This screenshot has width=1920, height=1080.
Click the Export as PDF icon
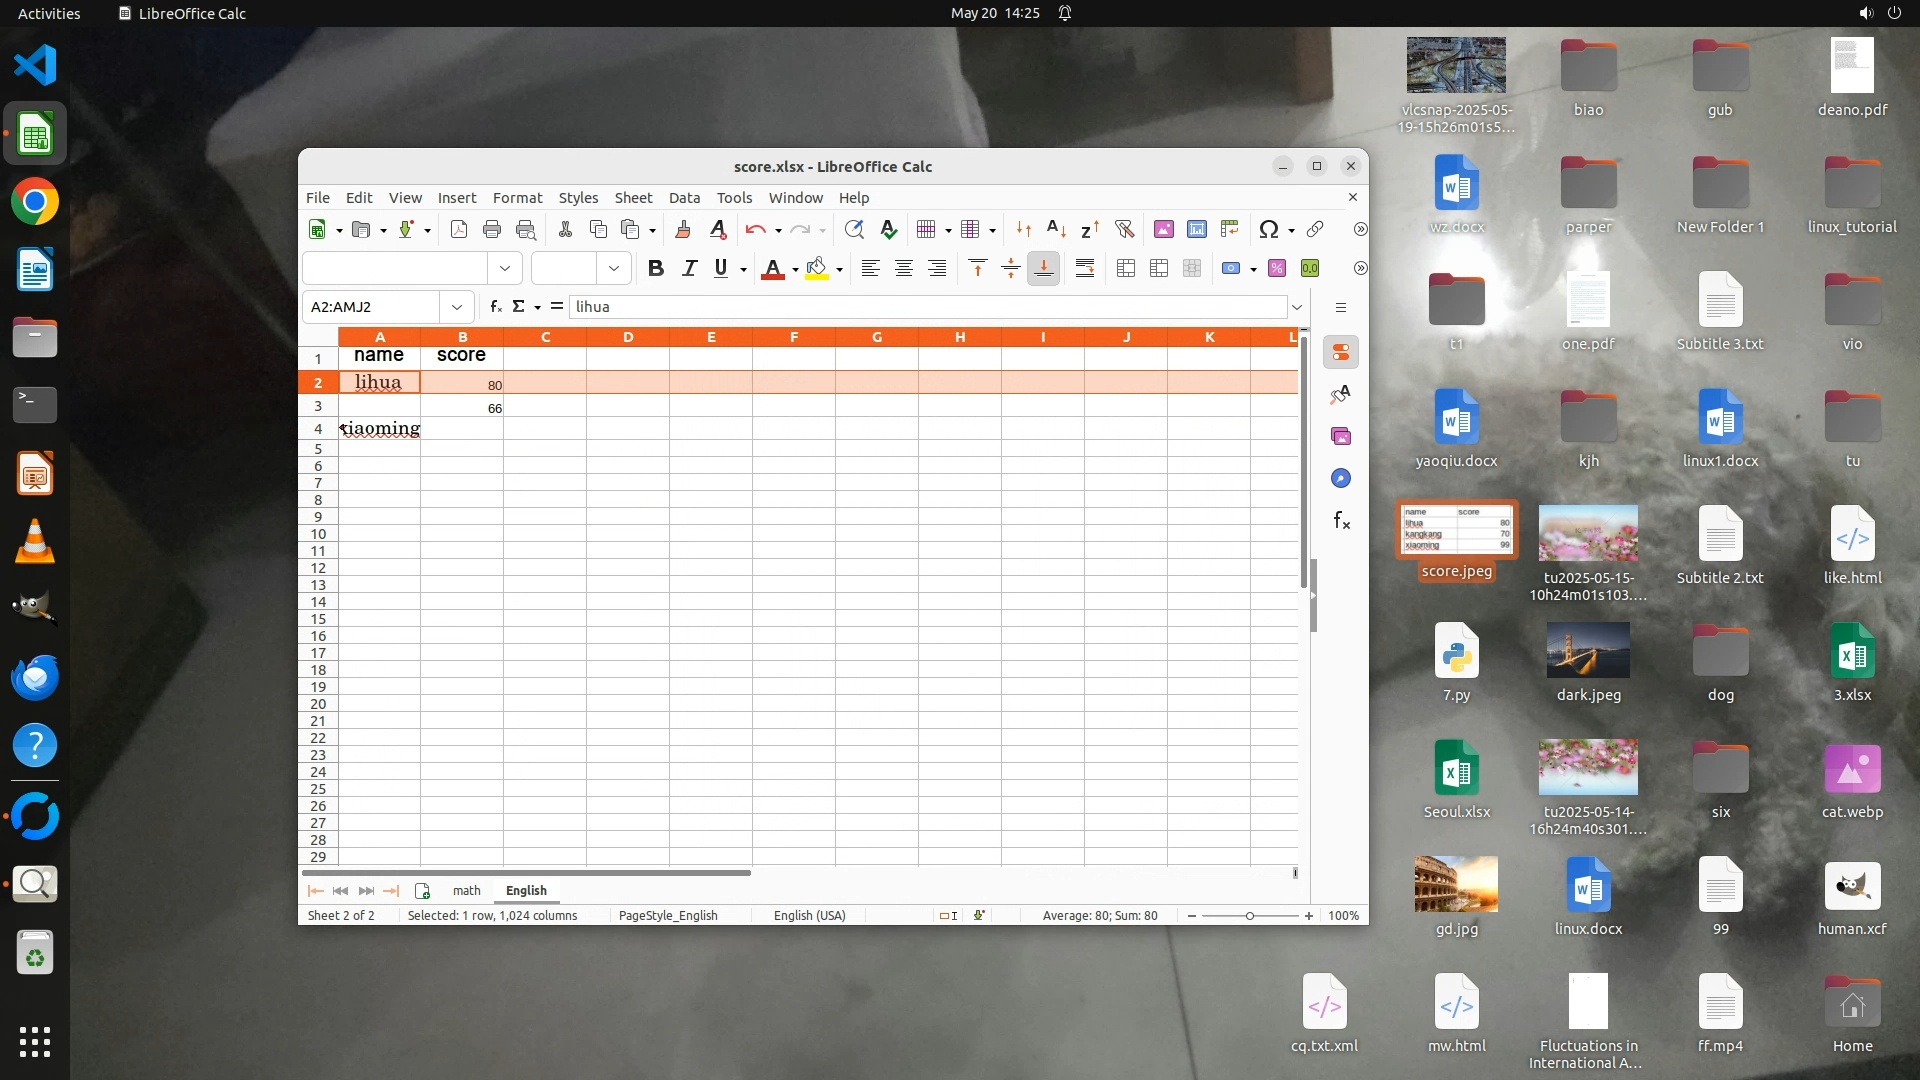pos(459,230)
